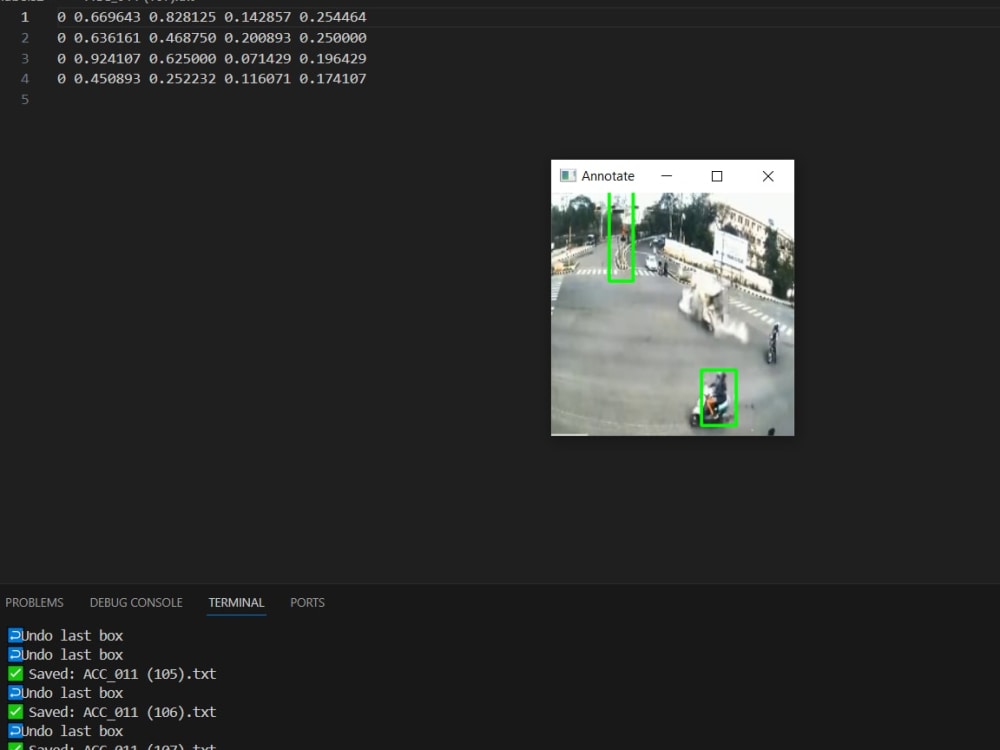The image size is (1000, 750).
Task: Click the value 0.468750 on line 2
Action: 182,38
